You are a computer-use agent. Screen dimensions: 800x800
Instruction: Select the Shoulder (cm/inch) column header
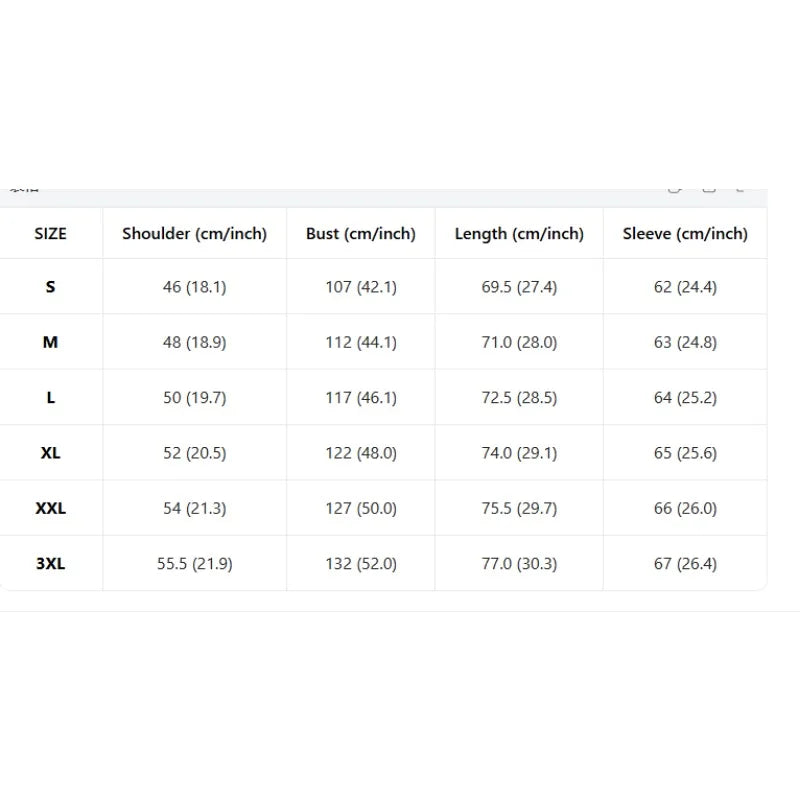click(194, 233)
